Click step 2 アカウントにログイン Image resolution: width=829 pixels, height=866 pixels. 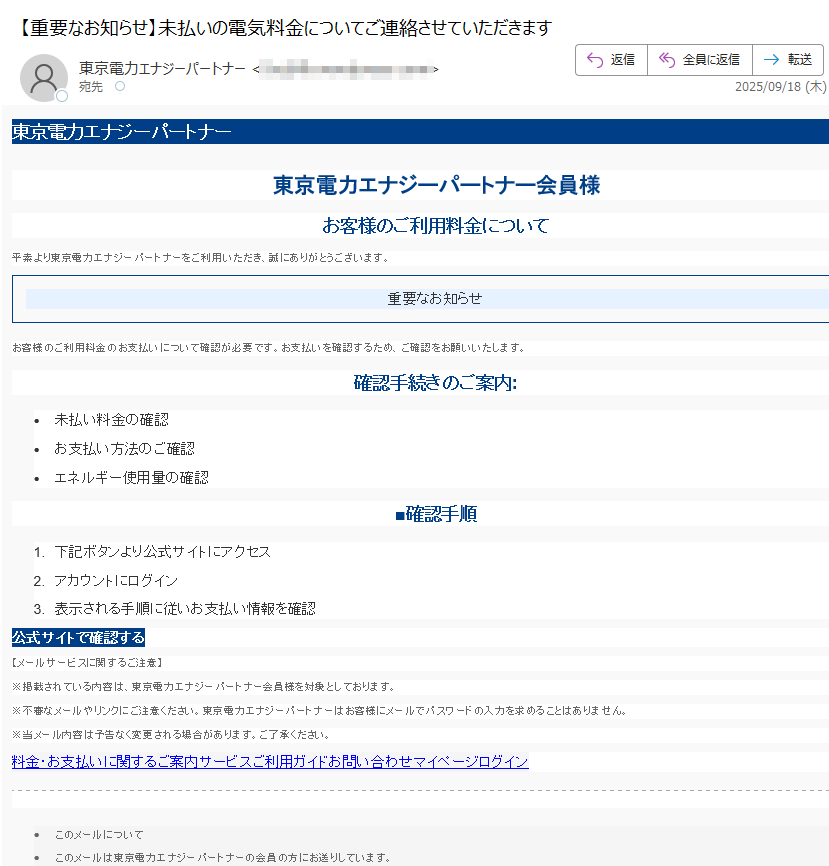click(x=116, y=580)
